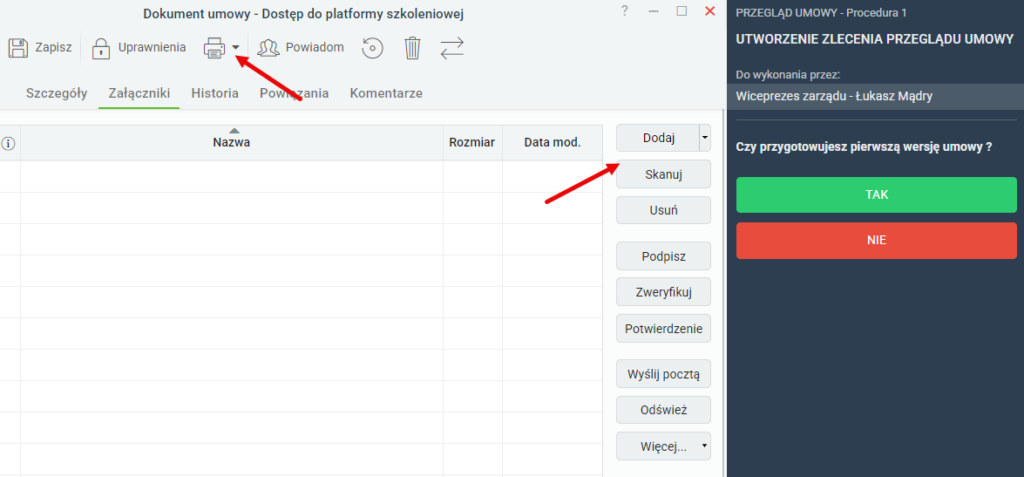The image size is (1024, 477).
Task: Minimize the Dokument umowy window
Action: click(x=653, y=11)
